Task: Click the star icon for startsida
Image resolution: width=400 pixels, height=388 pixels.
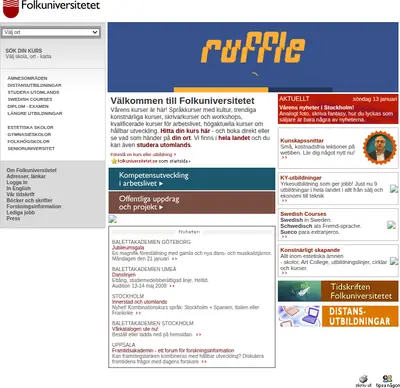Action: pyautogui.click(x=114, y=161)
